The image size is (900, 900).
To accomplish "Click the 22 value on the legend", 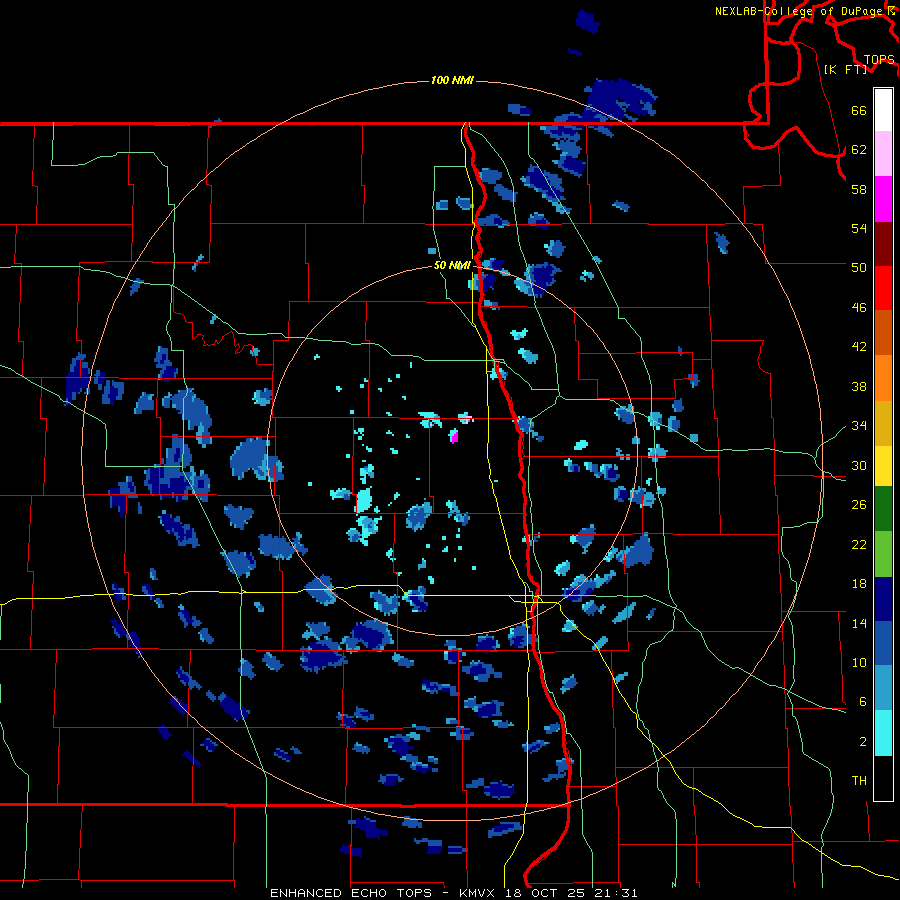I will tap(859, 544).
